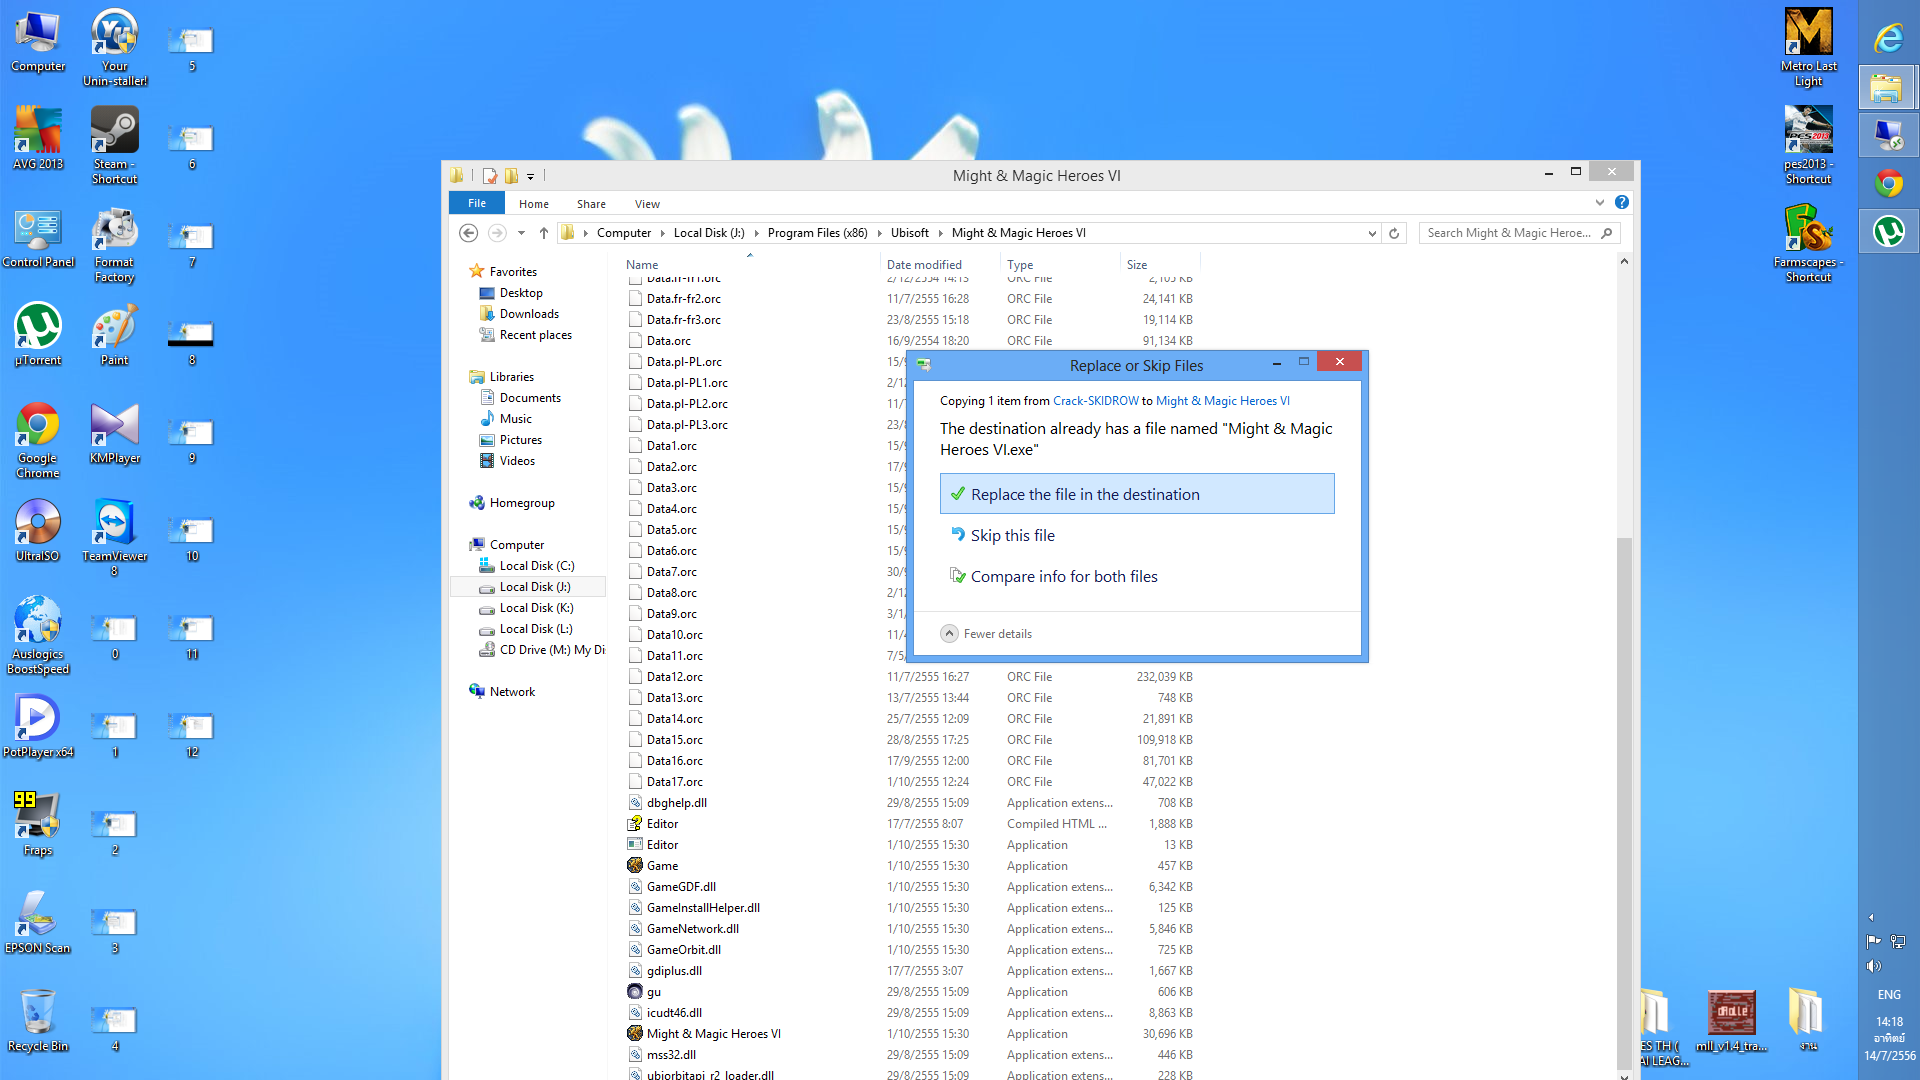Open the Game application file
Screen dimensions: 1920x1080
[x=662, y=866]
